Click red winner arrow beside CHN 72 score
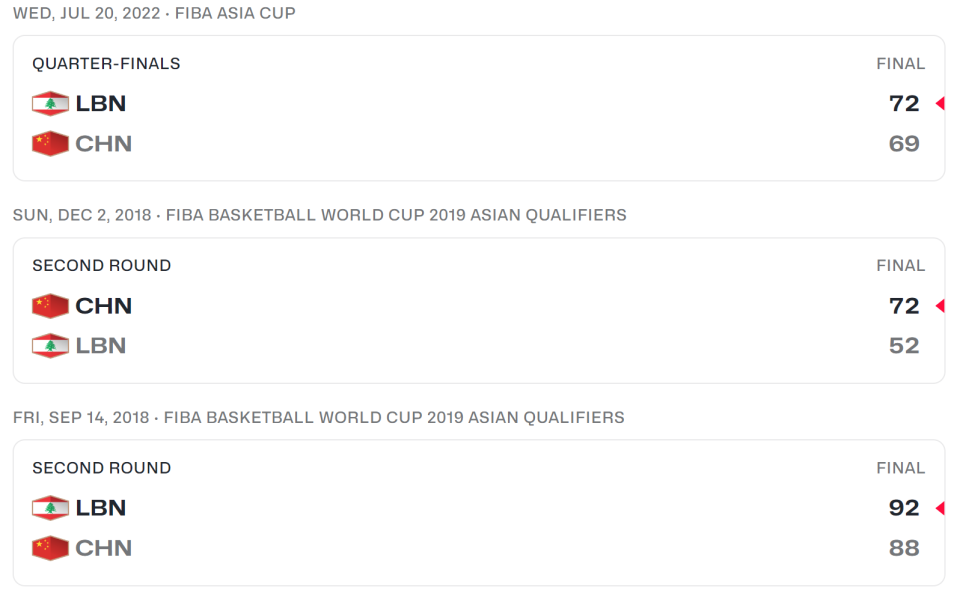 tap(940, 306)
